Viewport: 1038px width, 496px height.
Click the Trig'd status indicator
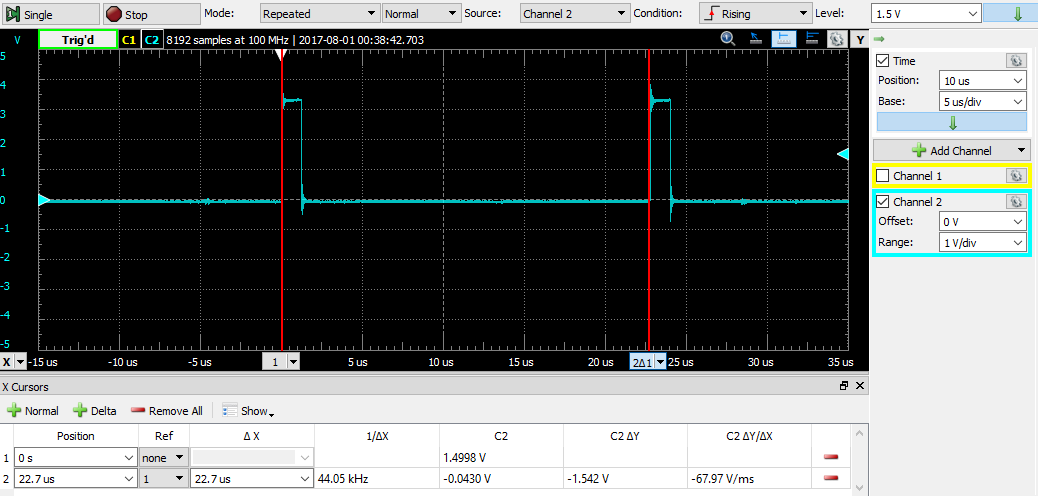(78, 40)
